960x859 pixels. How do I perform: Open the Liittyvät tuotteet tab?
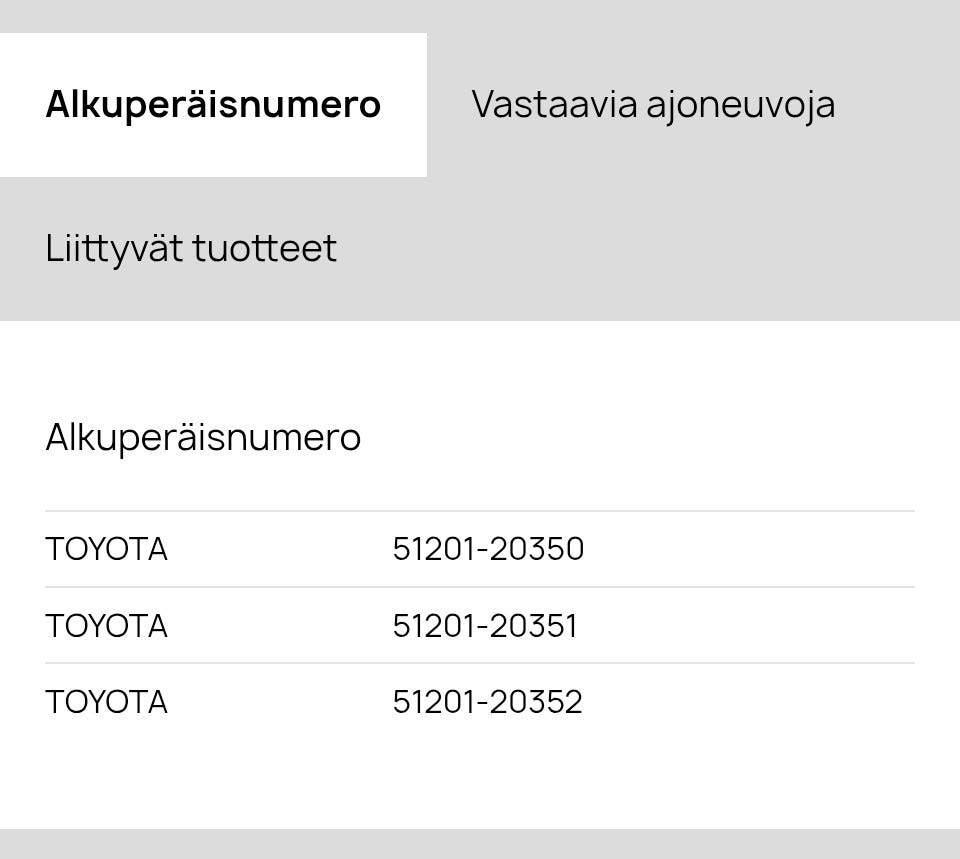pos(191,248)
